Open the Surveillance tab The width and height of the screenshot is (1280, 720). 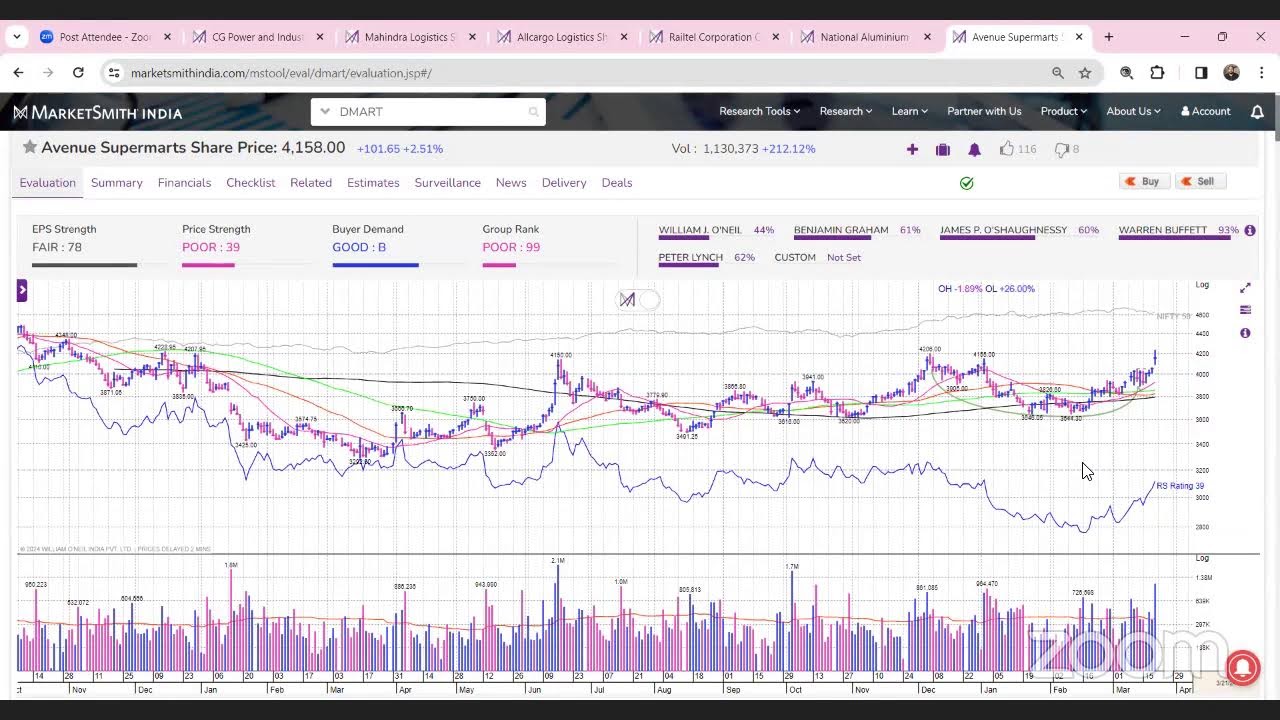point(448,183)
